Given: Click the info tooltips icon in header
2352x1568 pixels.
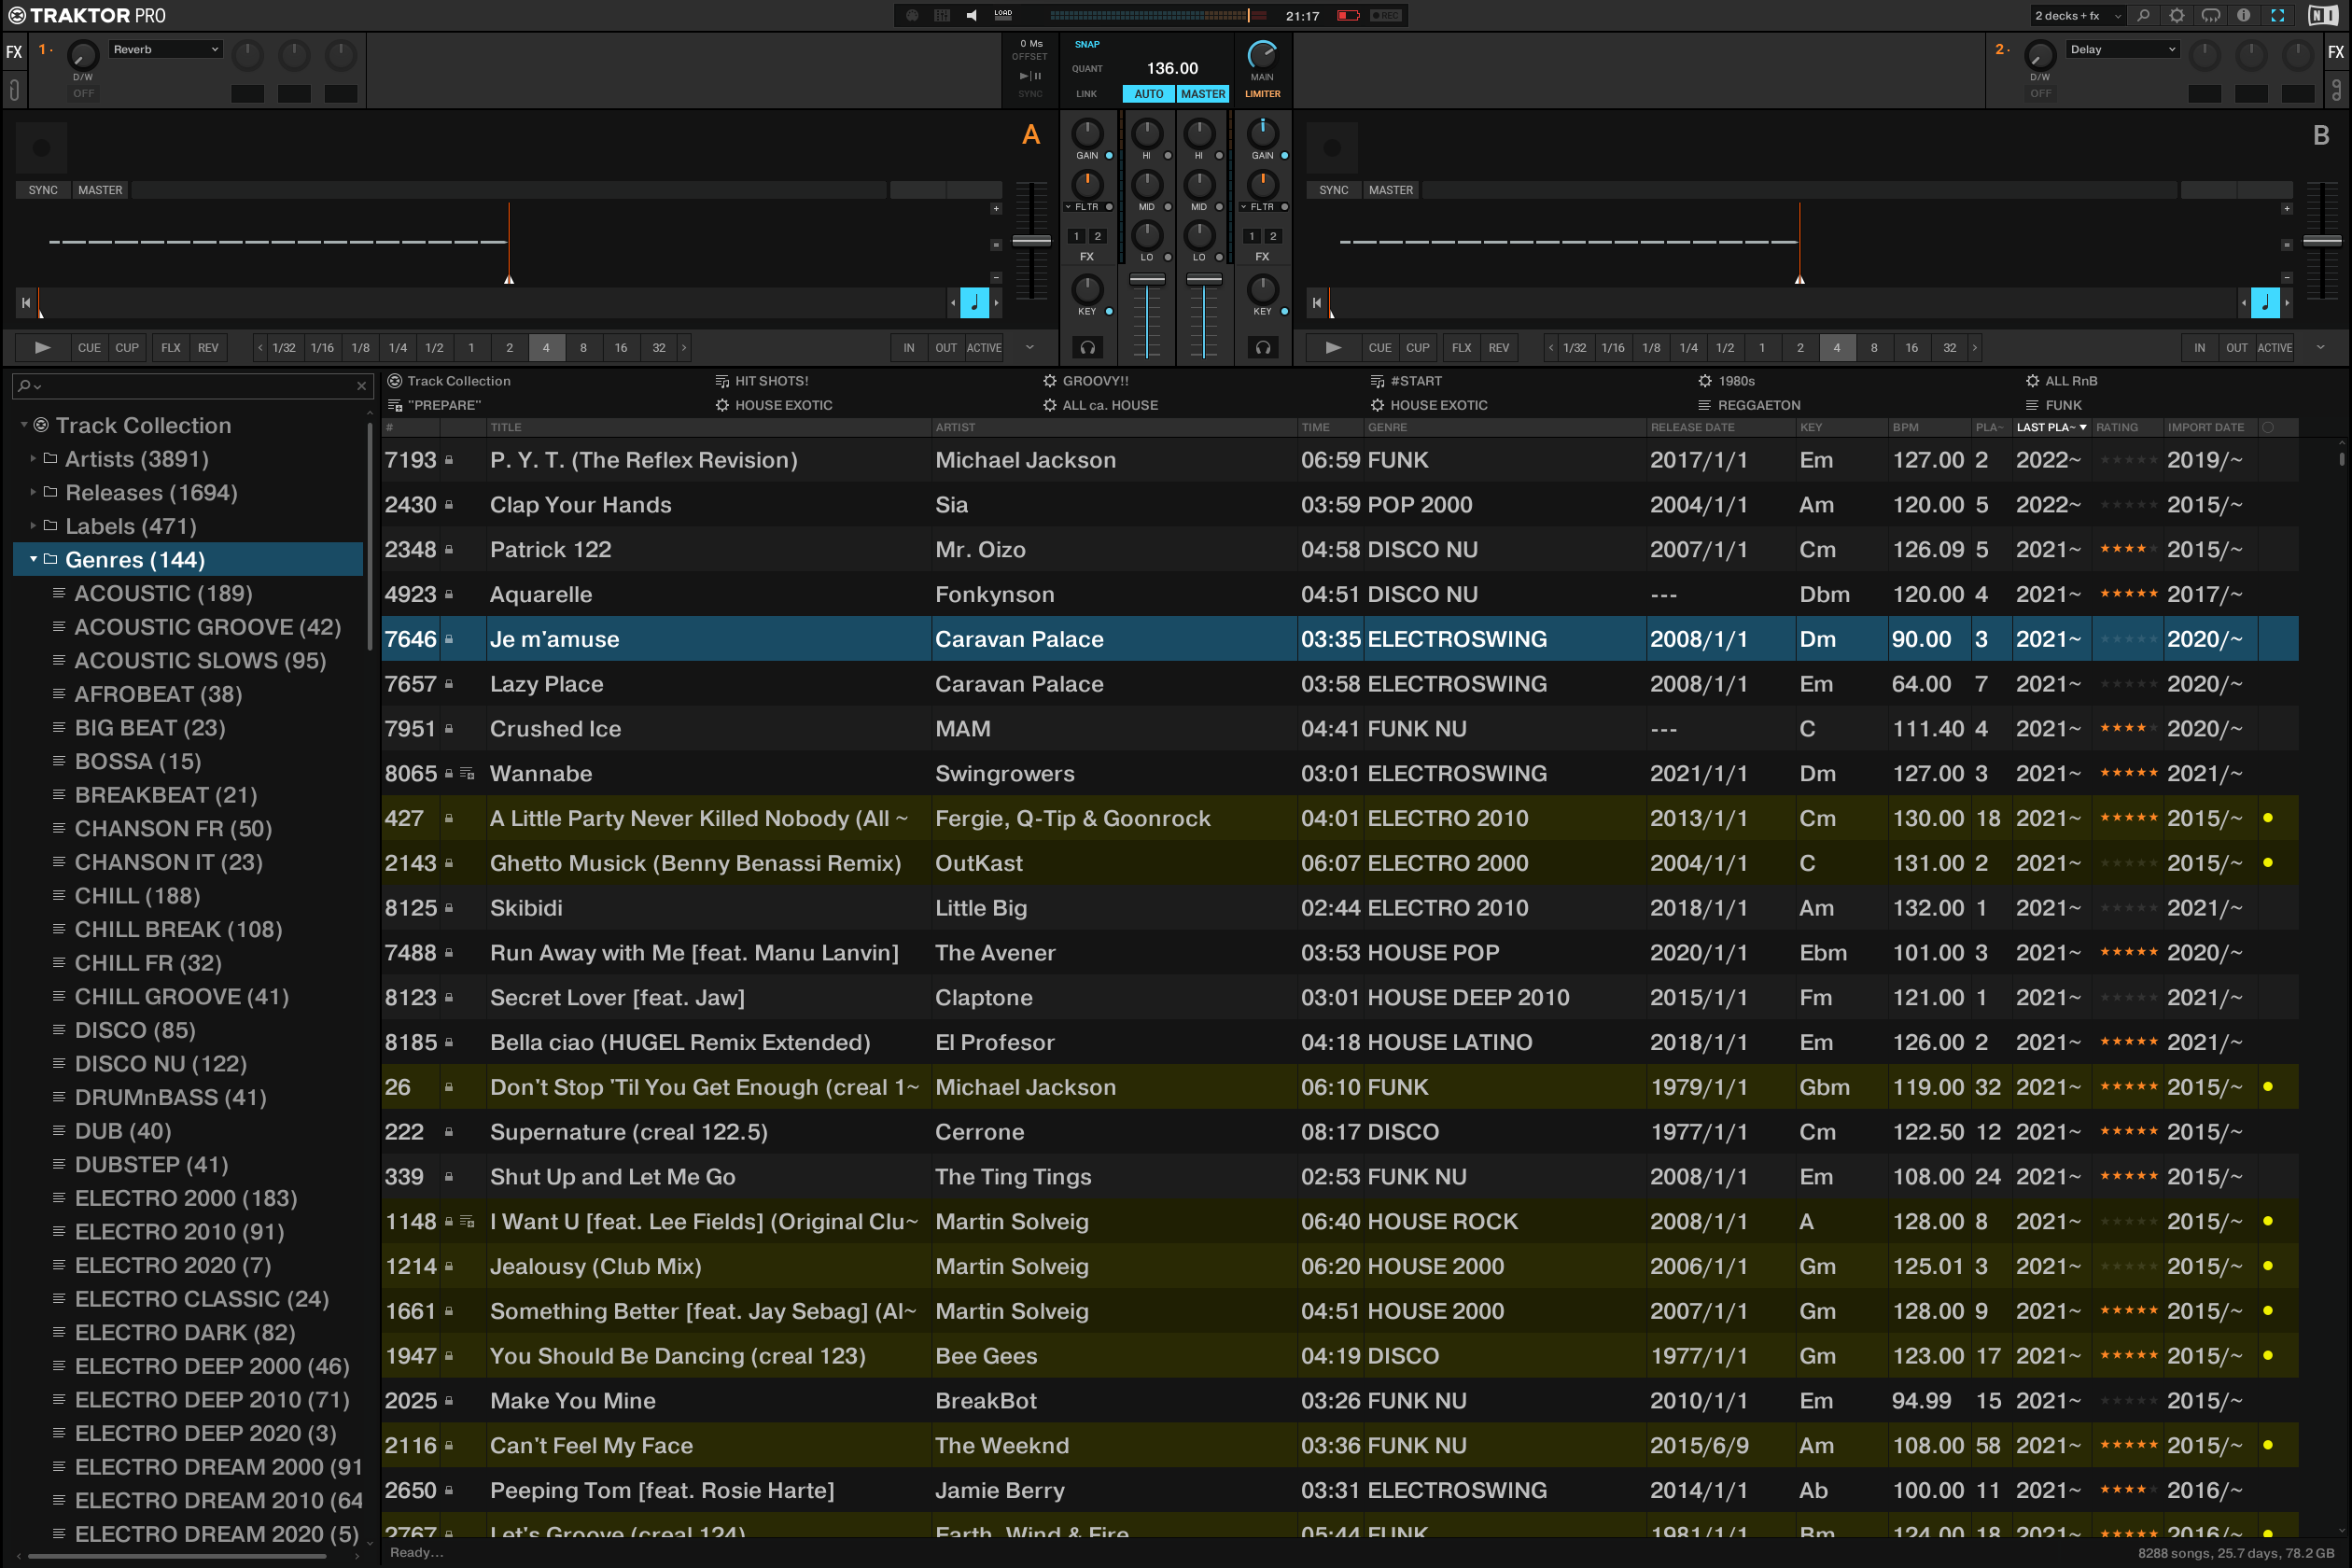Looking at the screenshot, I should pyautogui.click(x=2244, y=15).
